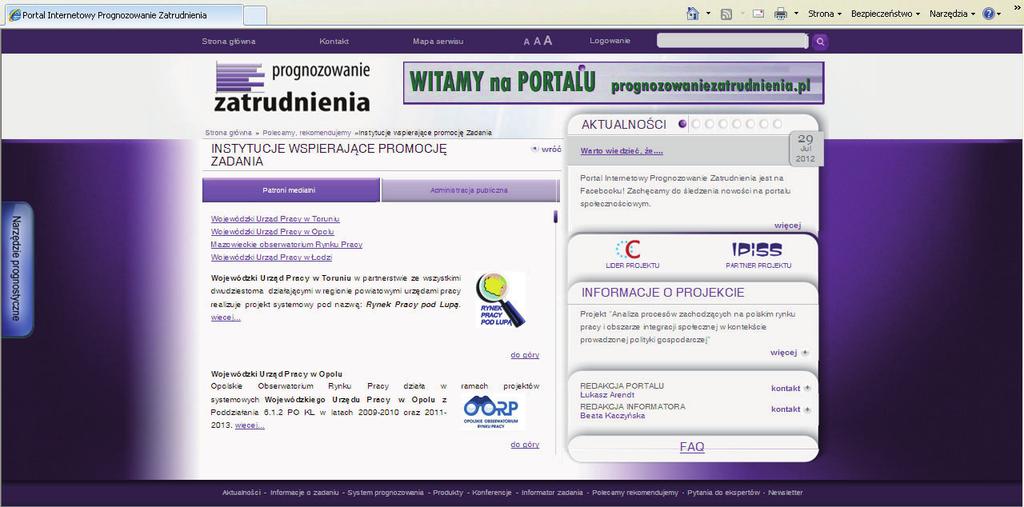Open Mazowieckie obserwatorium Rynku Pracy link
1024x507 pixels.
[287, 244]
